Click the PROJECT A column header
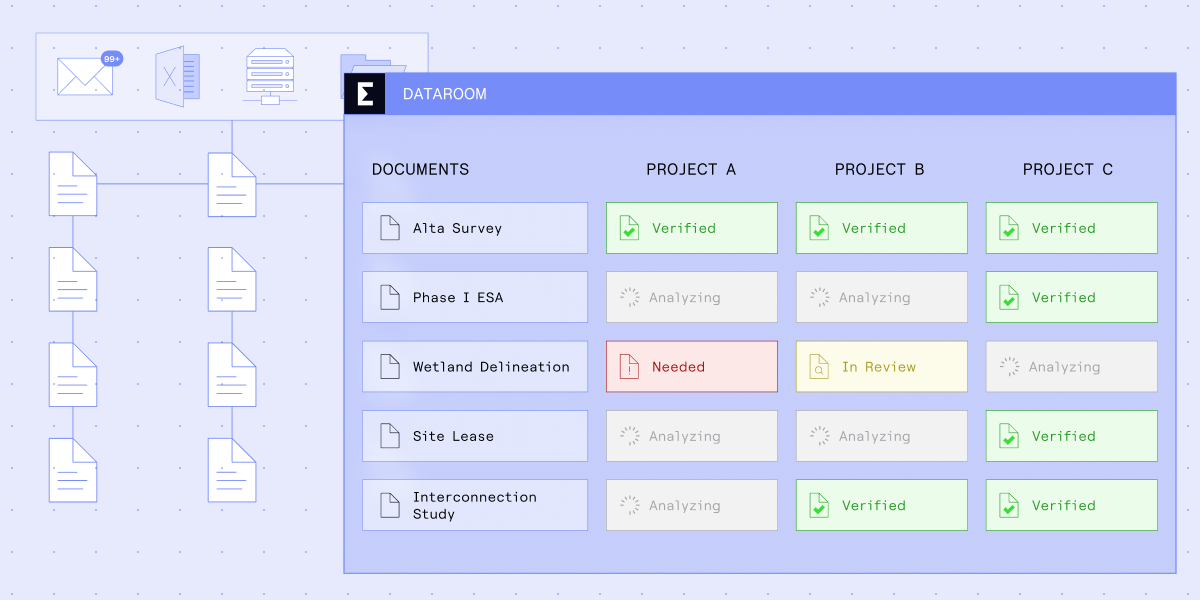This screenshot has width=1200, height=600. pos(691,170)
